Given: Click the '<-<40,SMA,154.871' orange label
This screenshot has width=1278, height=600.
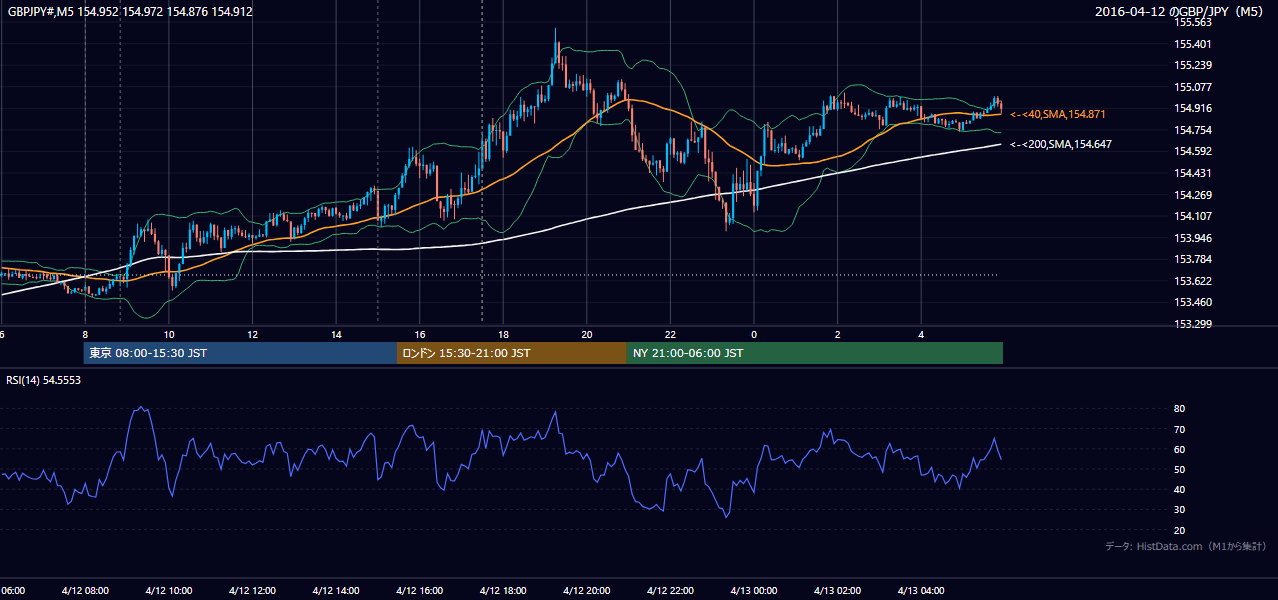Looking at the screenshot, I should point(1058,115).
